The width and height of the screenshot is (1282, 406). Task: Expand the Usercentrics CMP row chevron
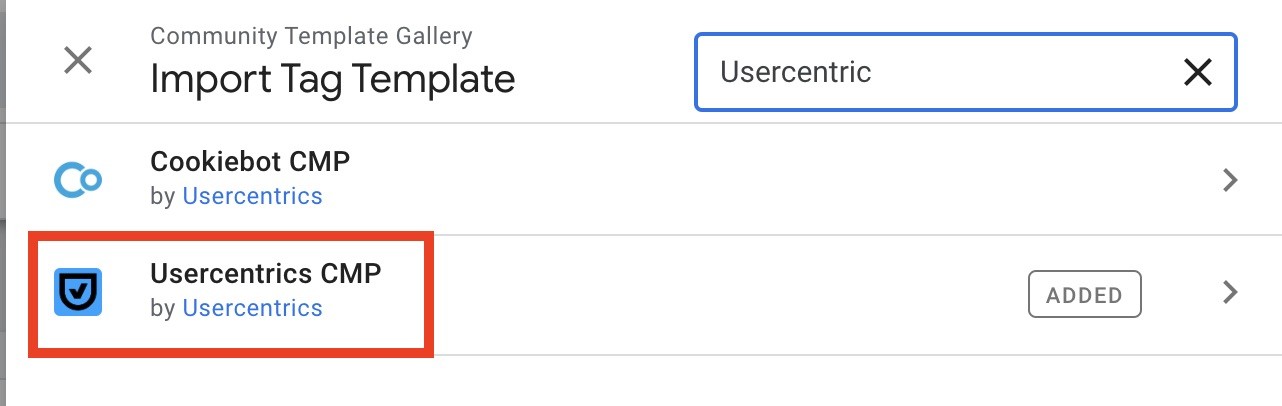tap(1231, 293)
